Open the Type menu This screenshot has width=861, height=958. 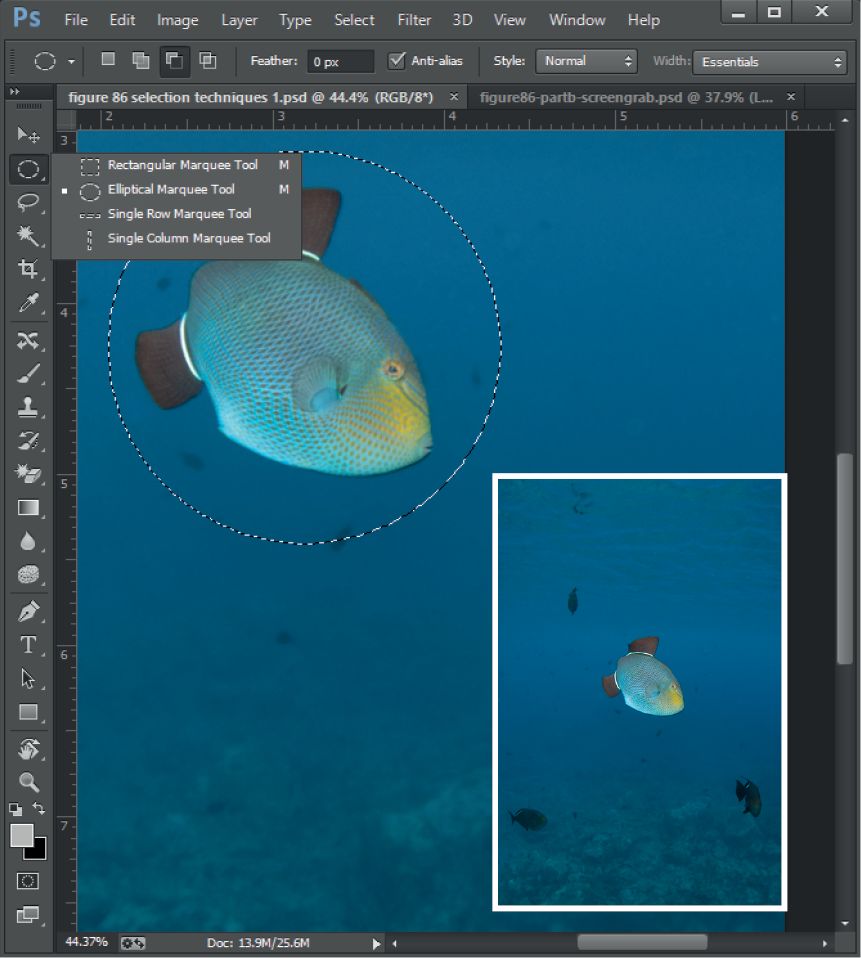coord(295,20)
